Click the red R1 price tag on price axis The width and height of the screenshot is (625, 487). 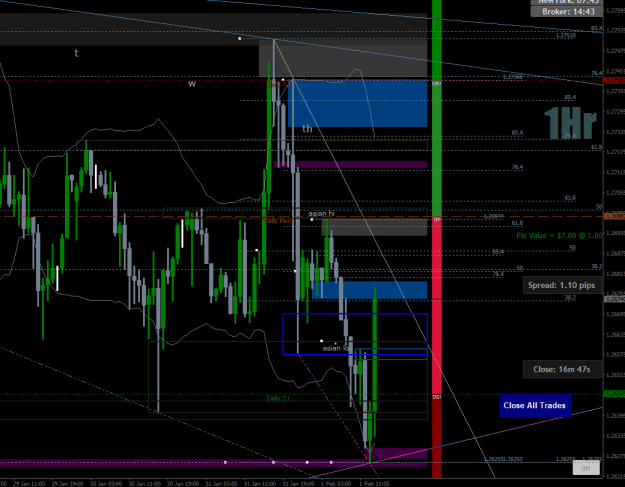[614, 81]
